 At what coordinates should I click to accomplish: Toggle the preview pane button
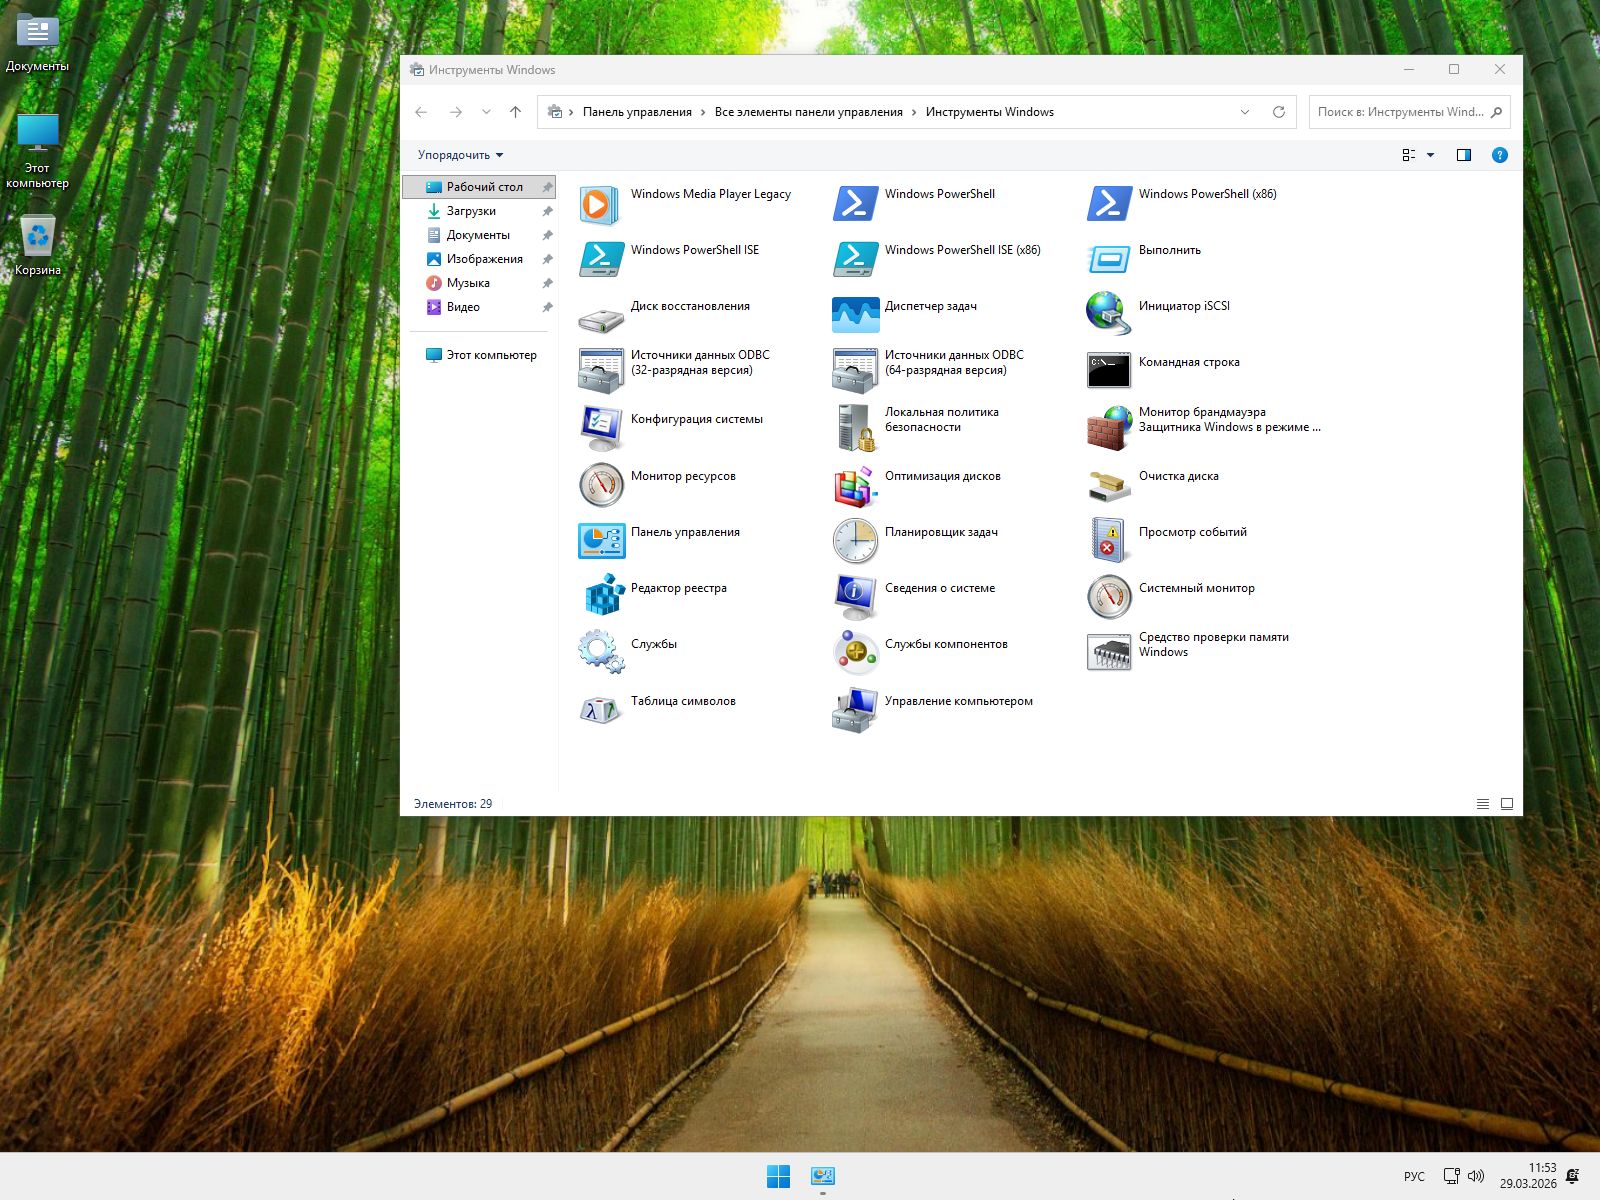tap(1464, 155)
